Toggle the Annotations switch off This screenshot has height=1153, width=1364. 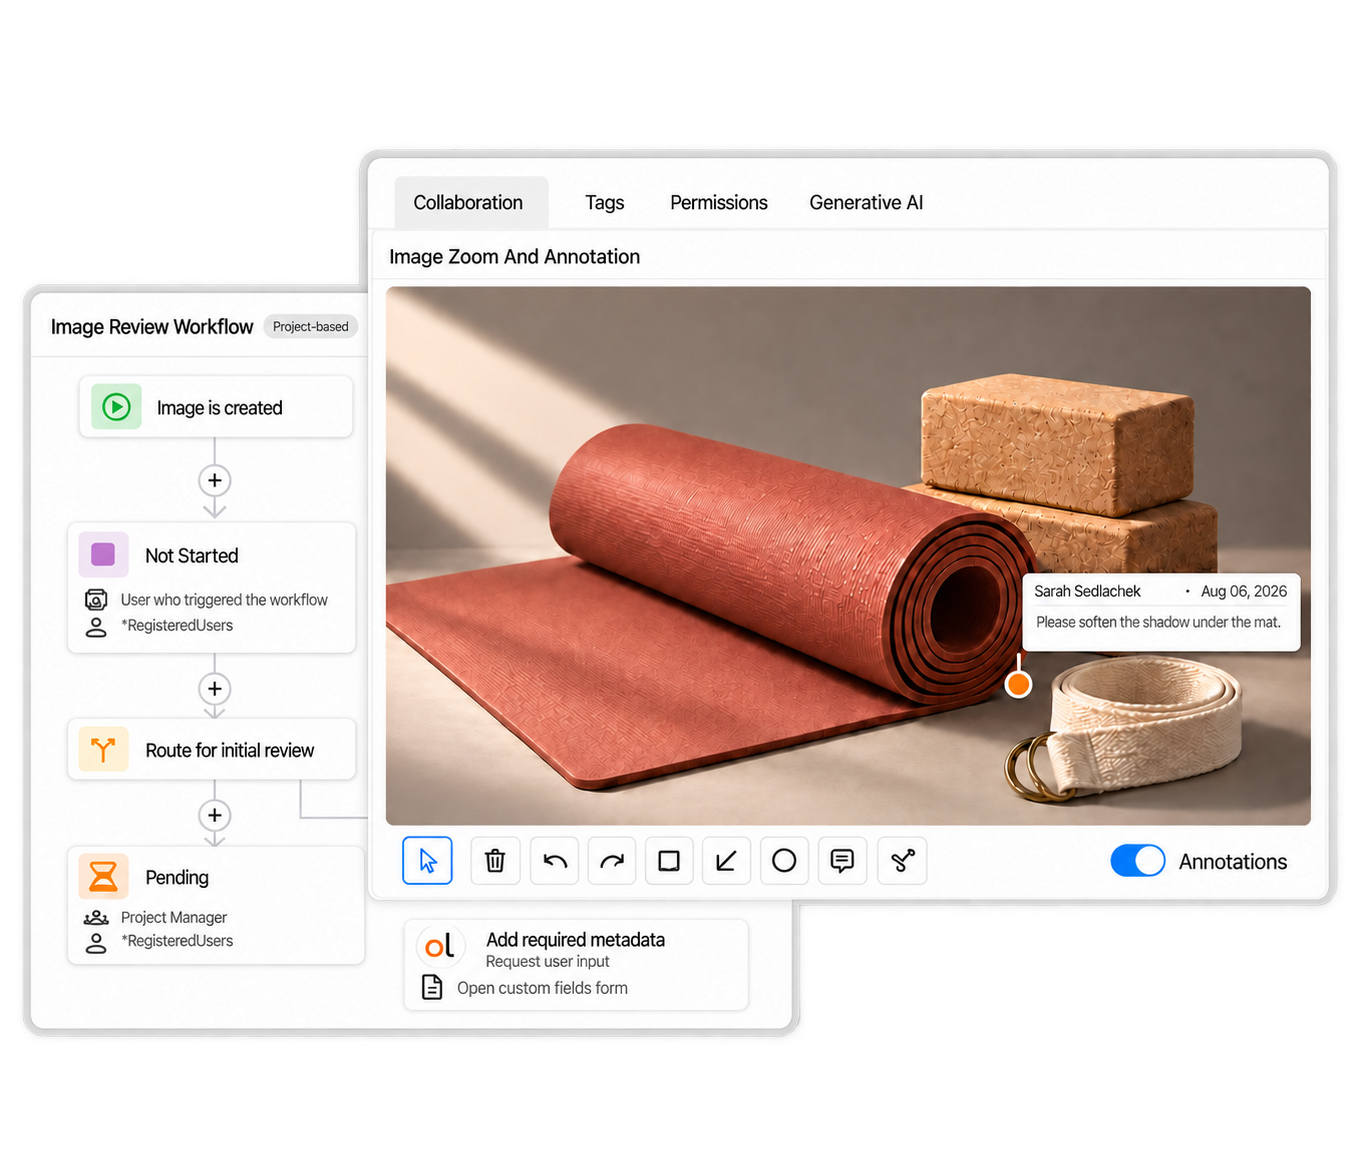point(1138,861)
